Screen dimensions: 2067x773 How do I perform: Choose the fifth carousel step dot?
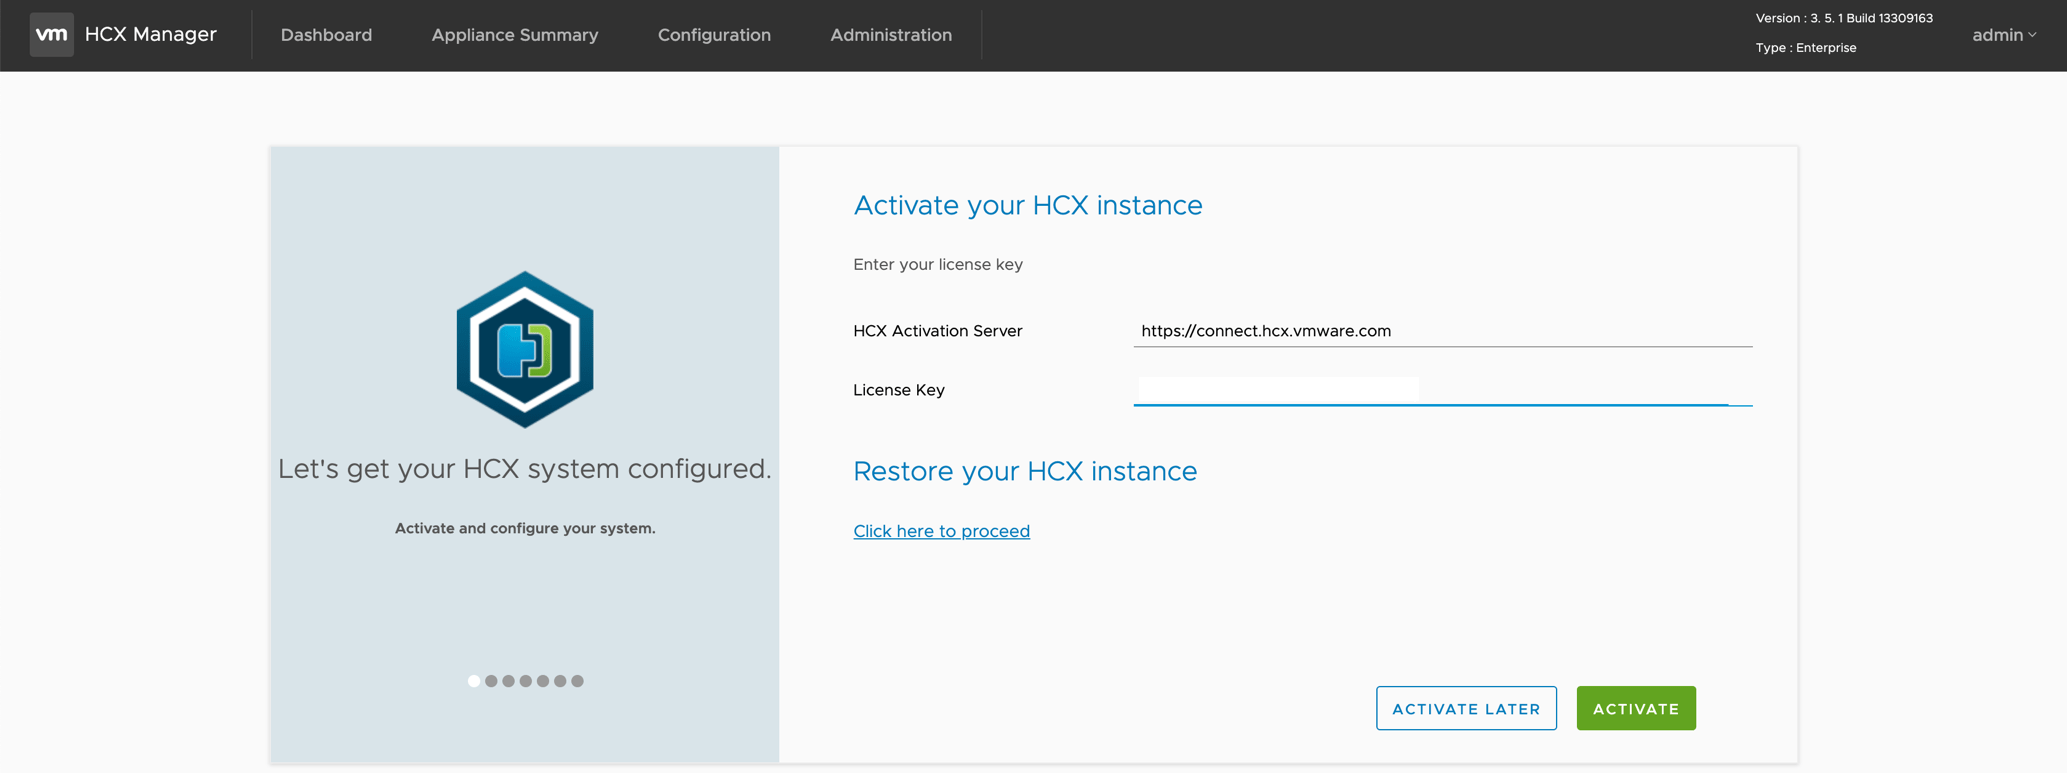pyautogui.click(x=543, y=681)
